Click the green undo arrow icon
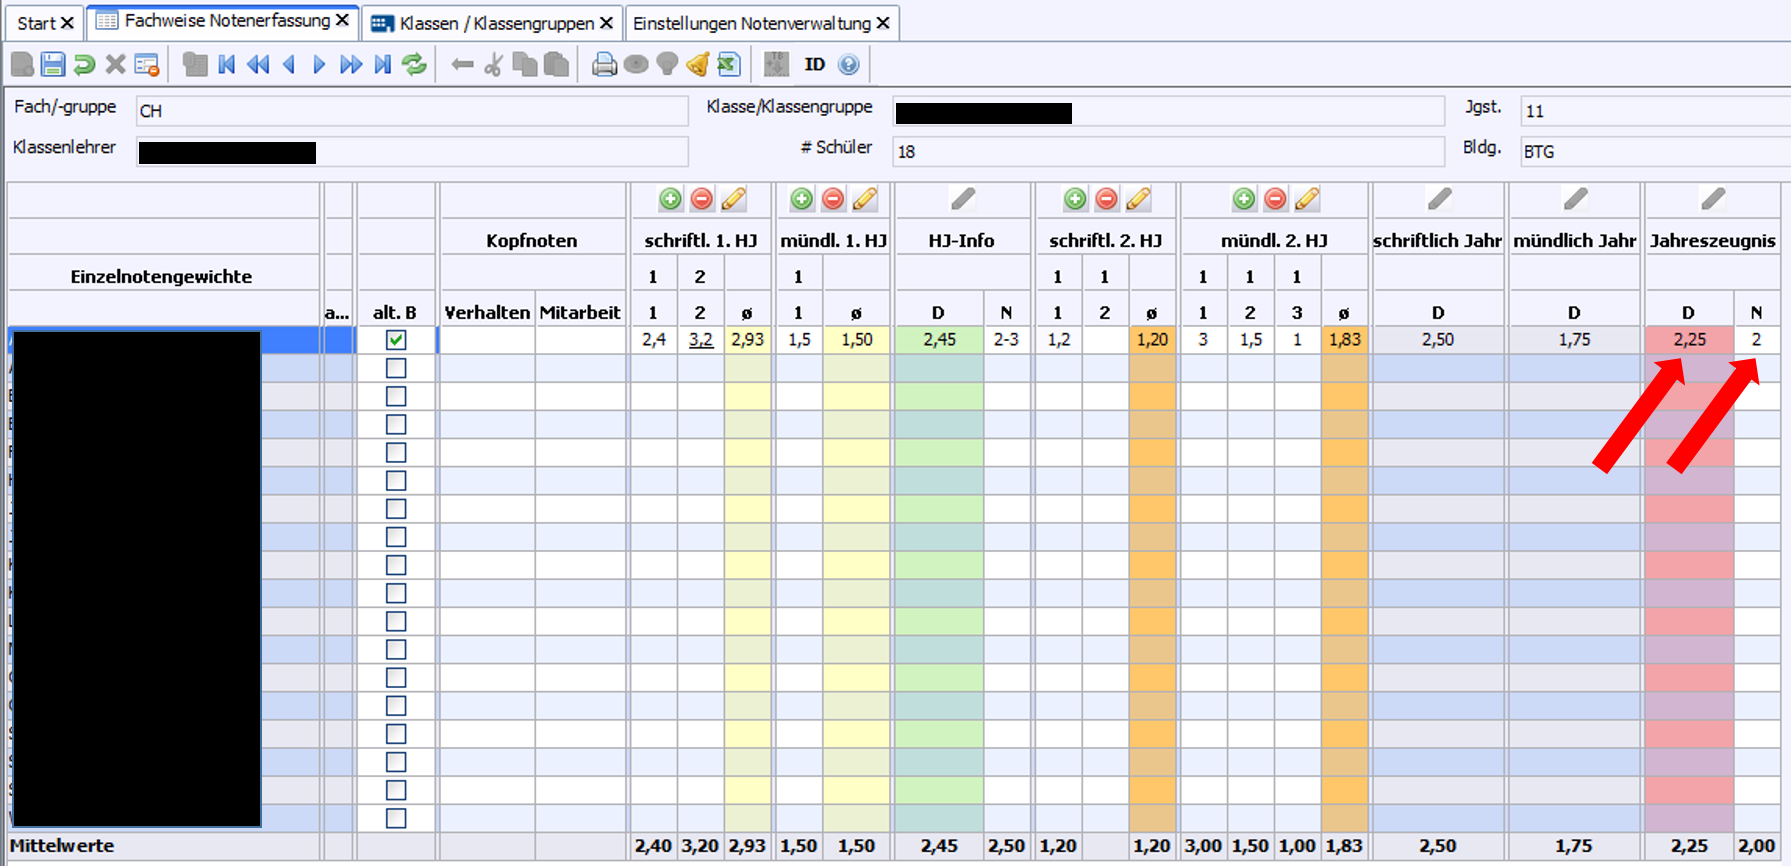 [x=84, y=65]
